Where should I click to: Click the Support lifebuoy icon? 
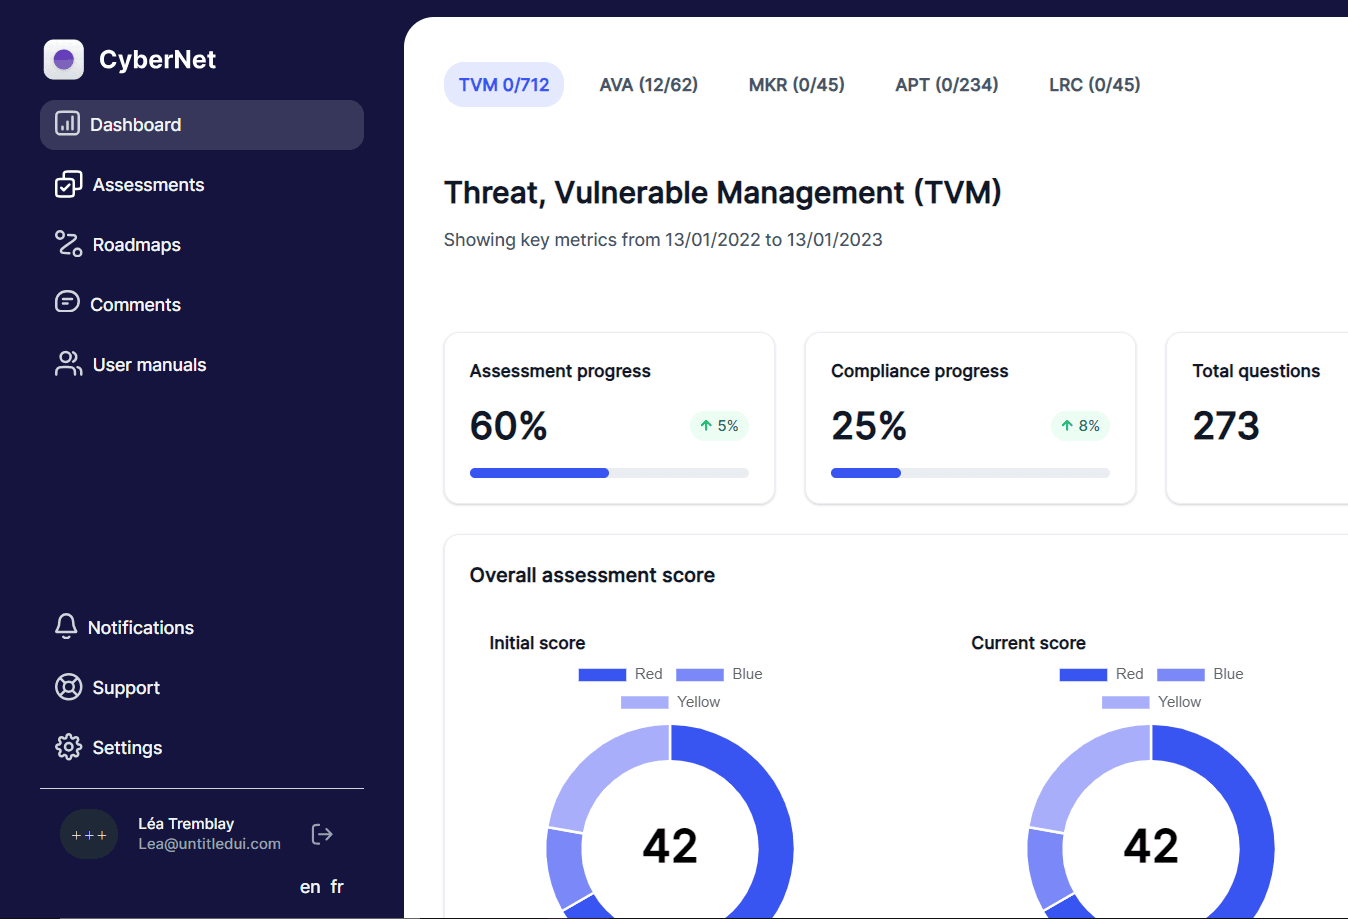click(x=68, y=687)
